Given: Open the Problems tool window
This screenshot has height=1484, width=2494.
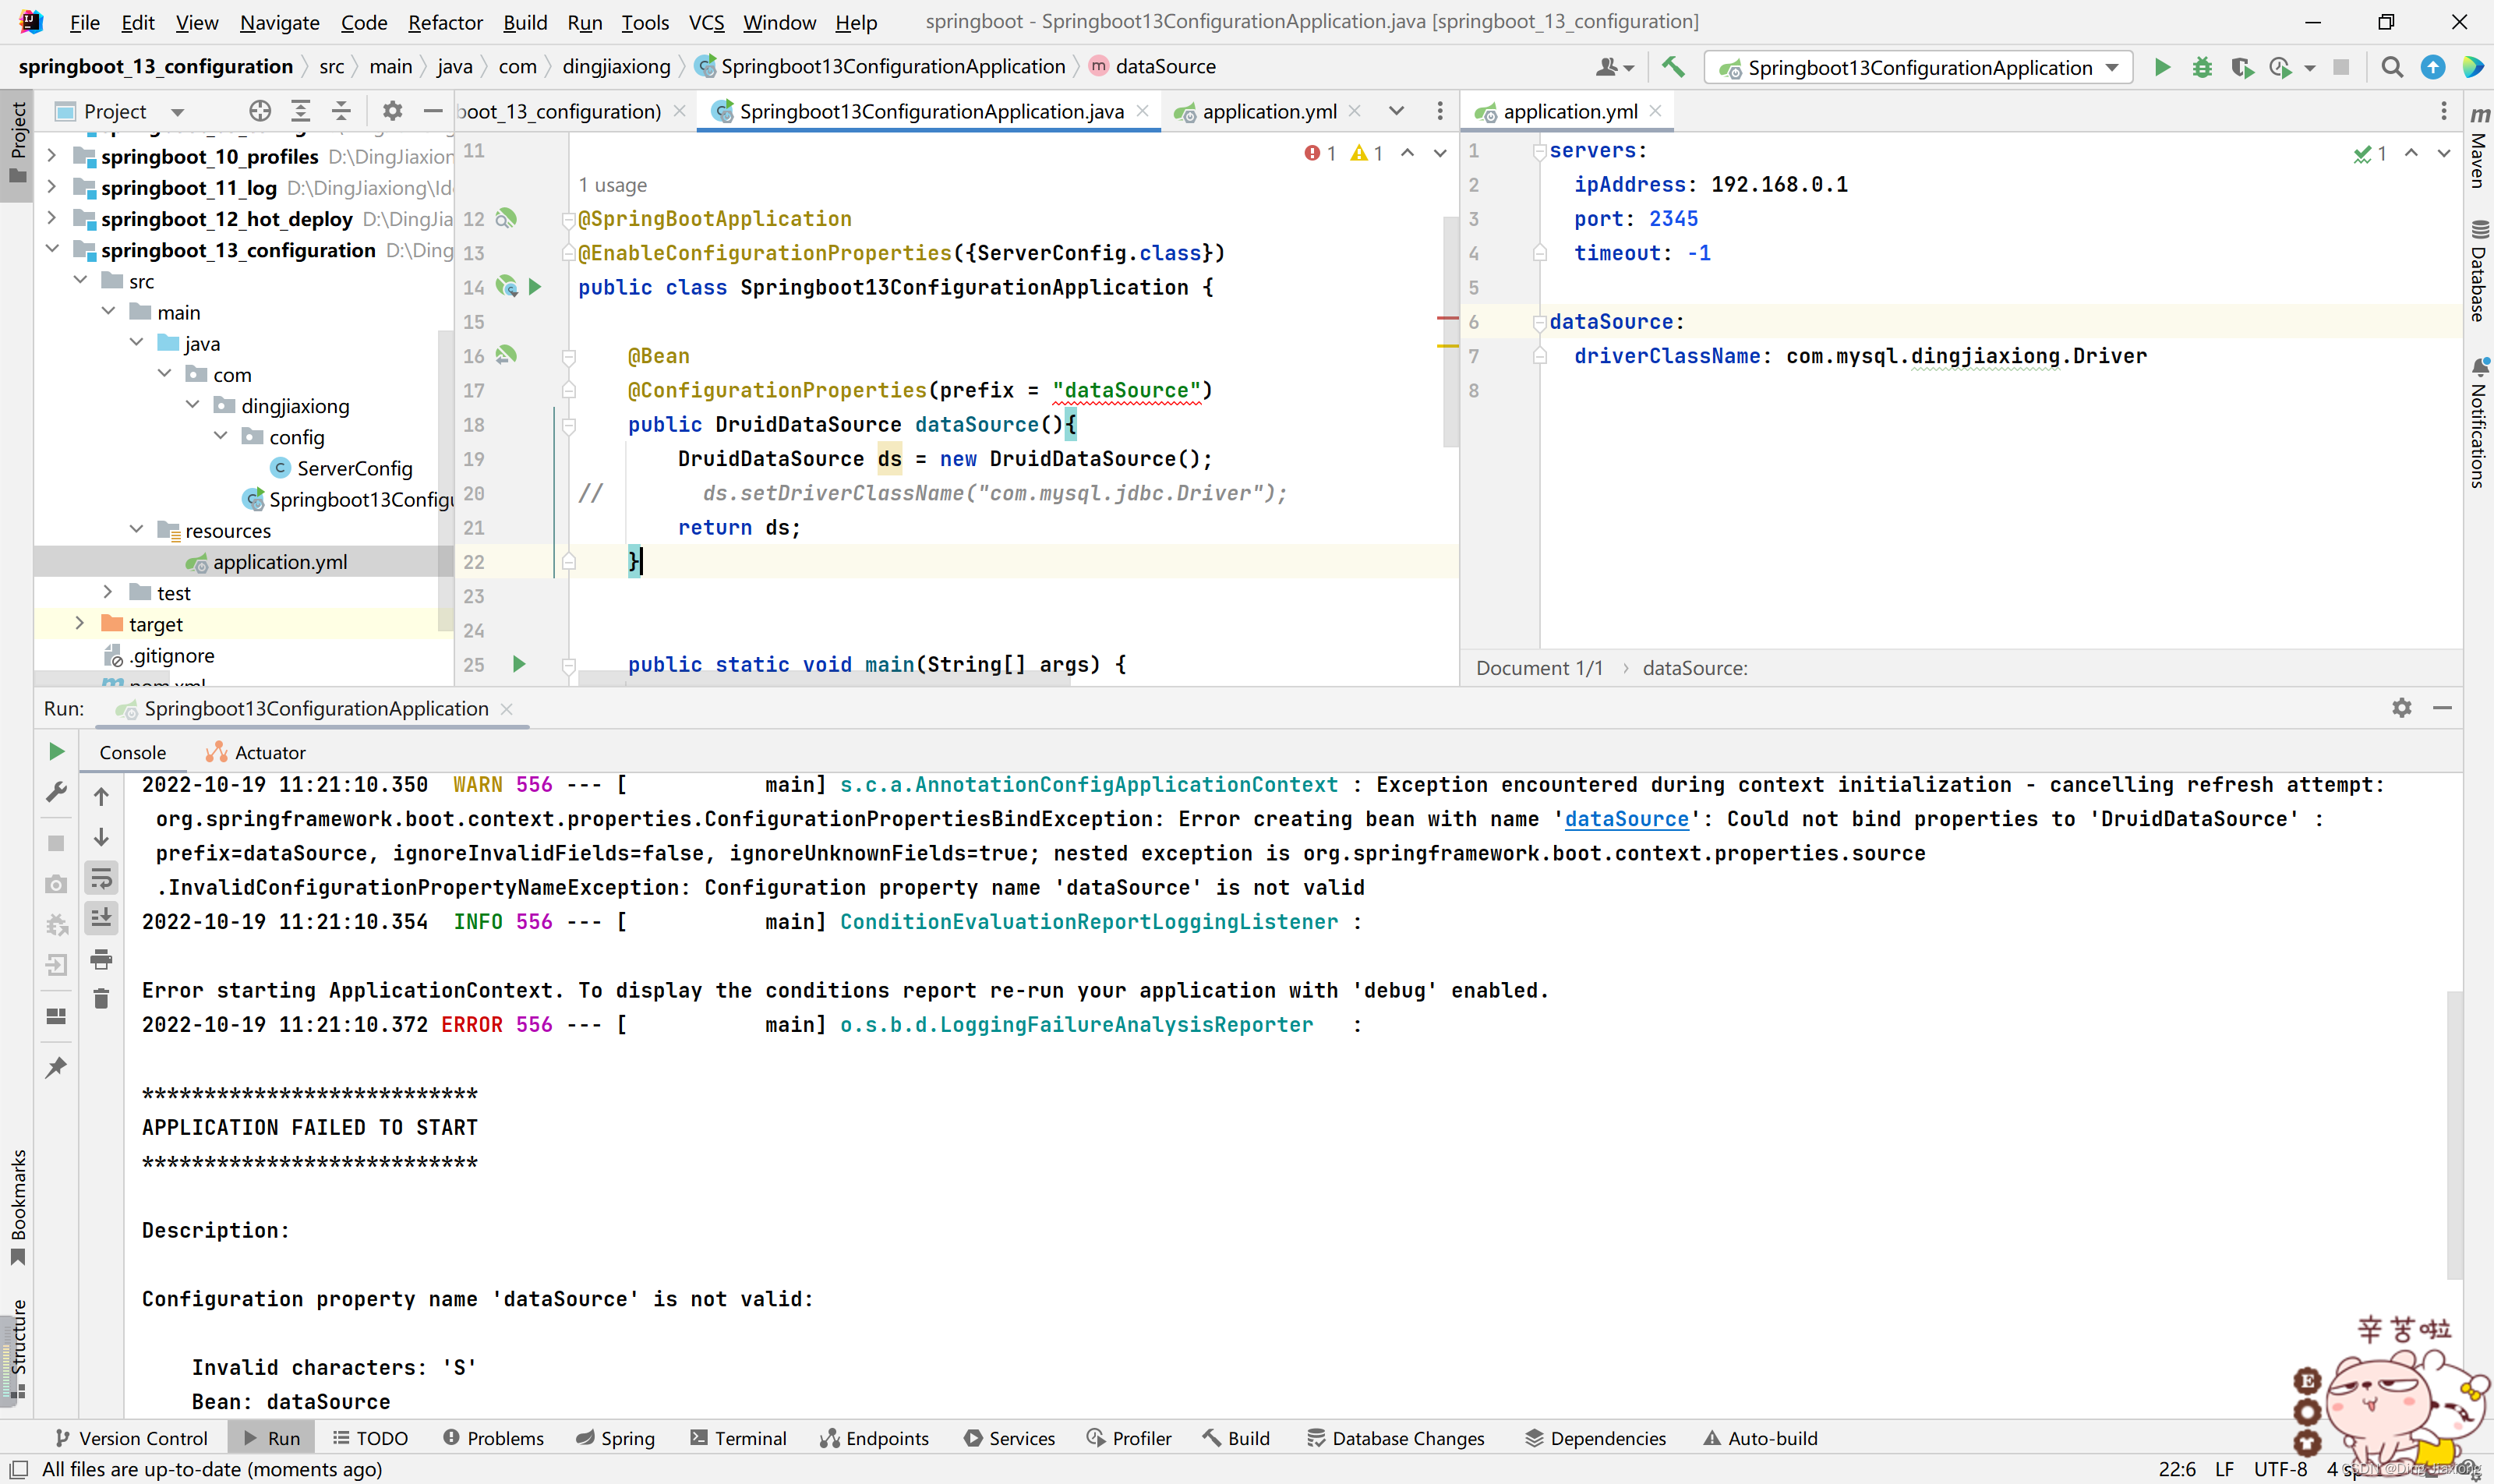Looking at the screenshot, I should pos(494,1438).
